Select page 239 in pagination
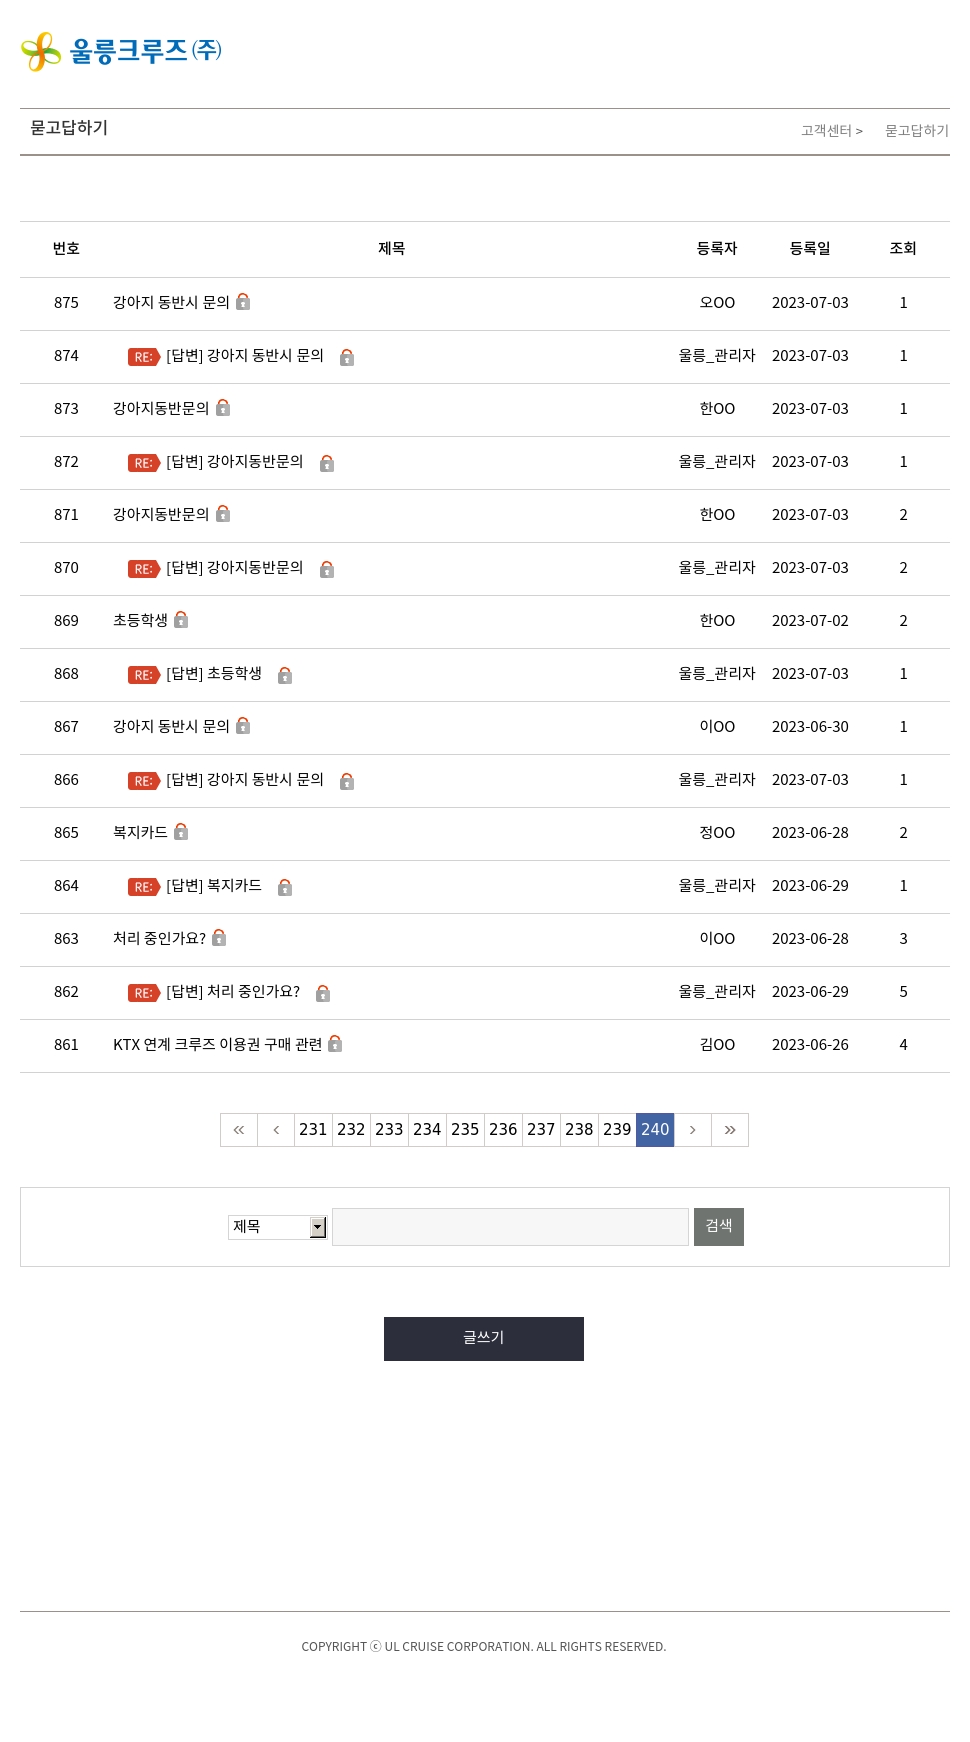This screenshot has width=970, height=1742. click(x=617, y=1130)
